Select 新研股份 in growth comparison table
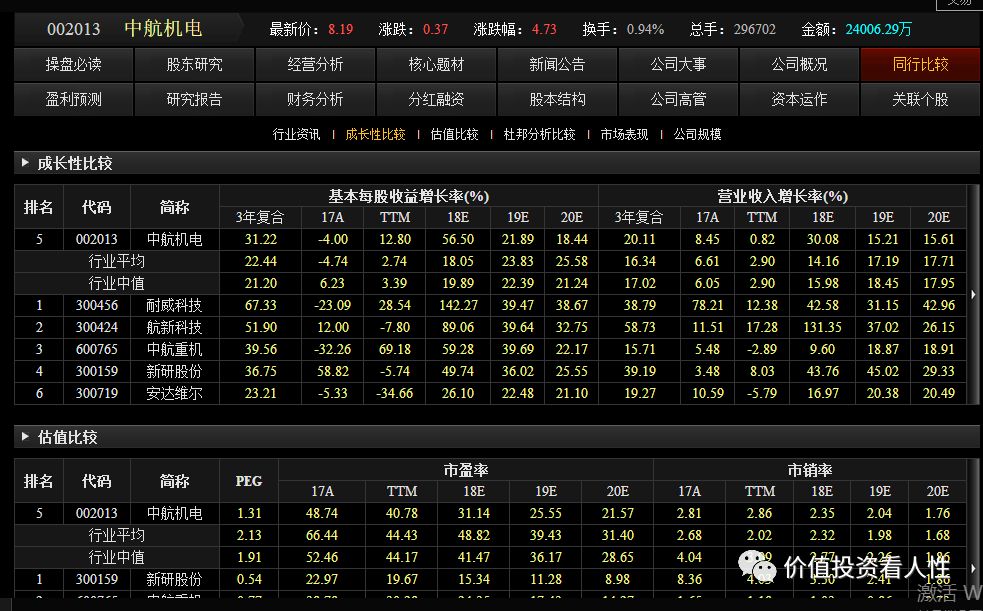 coord(174,371)
